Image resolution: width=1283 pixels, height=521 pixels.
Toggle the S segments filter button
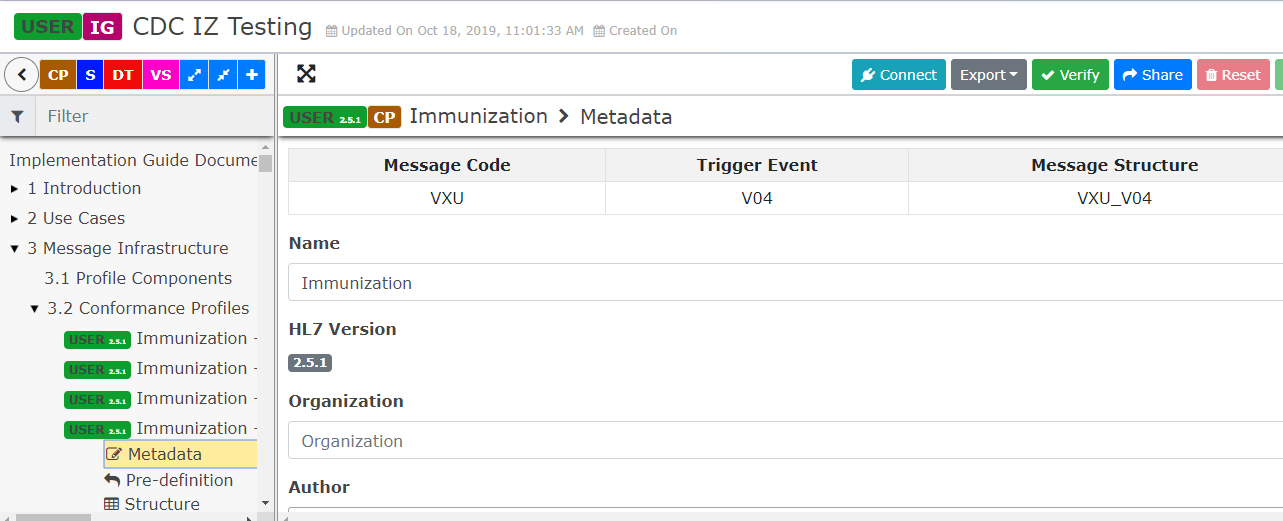pyautogui.click(x=90, y=75)
